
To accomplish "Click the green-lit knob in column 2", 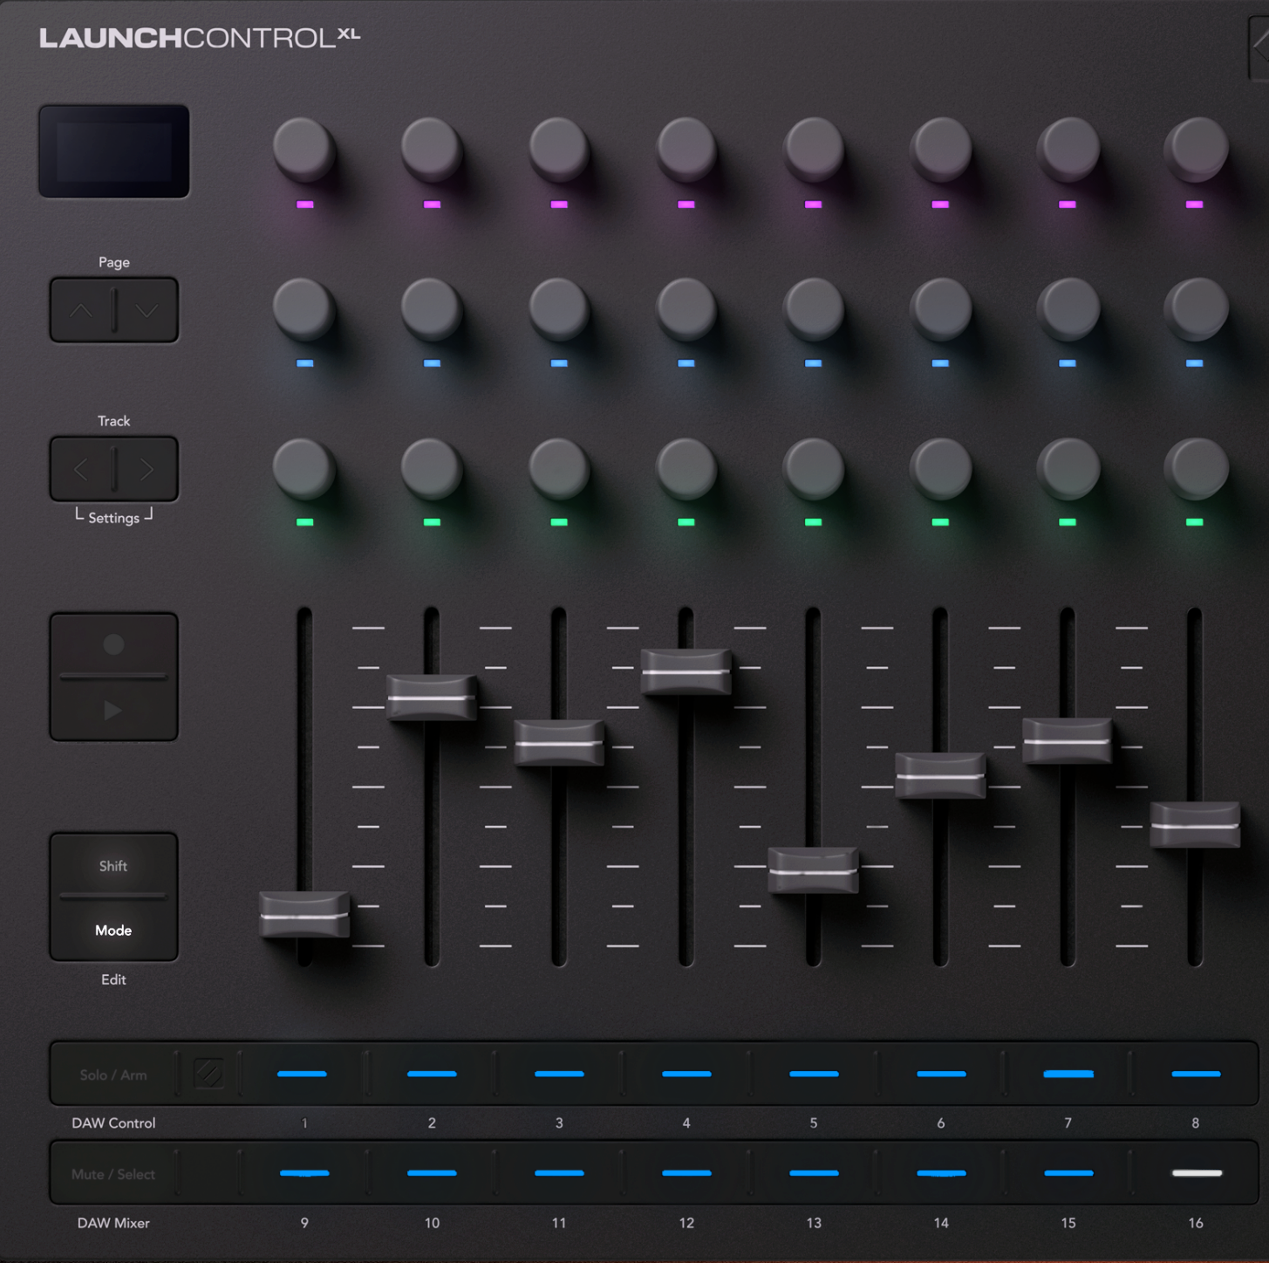I will pyautogui.click(x=431, y=467).
